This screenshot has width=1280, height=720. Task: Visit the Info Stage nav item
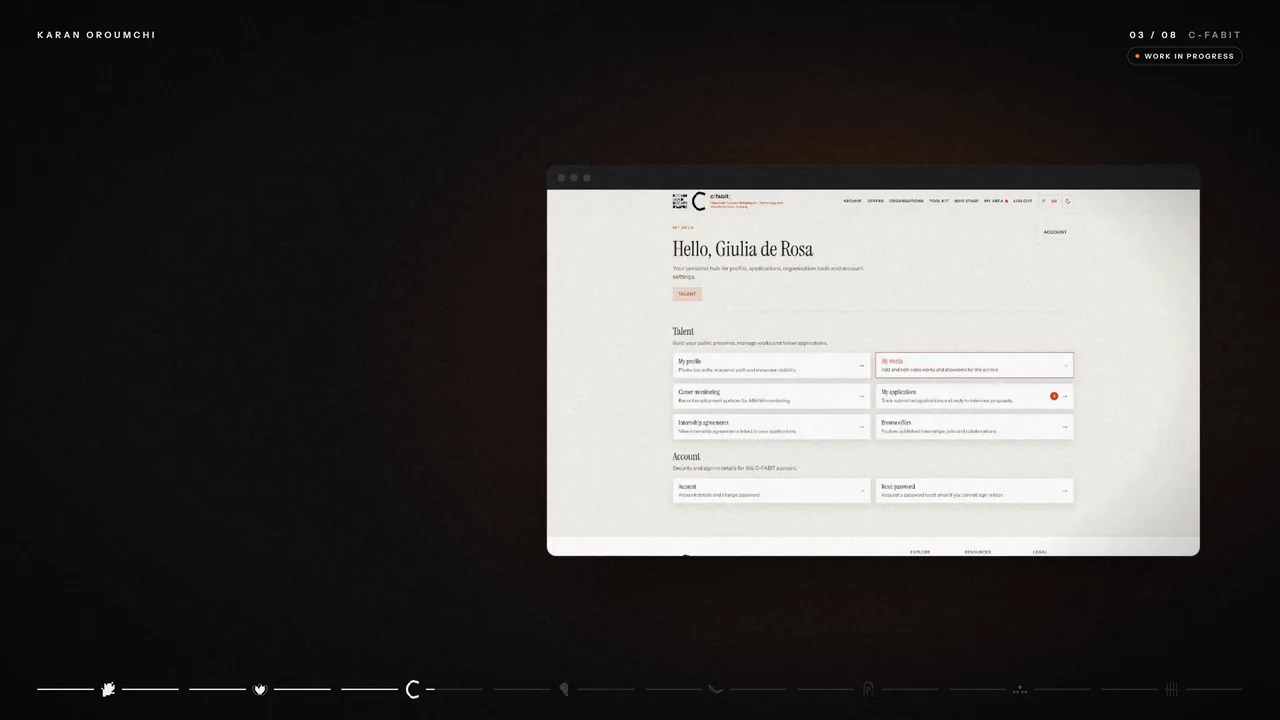click(x=966, y=201)
